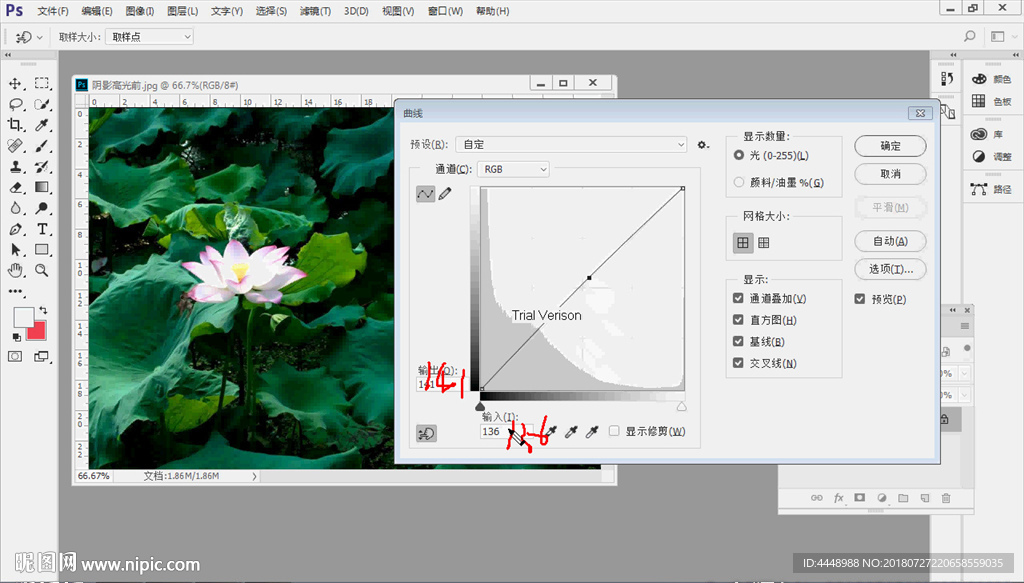Click the on-image adjustment hand icon

[x=426, y=433]
